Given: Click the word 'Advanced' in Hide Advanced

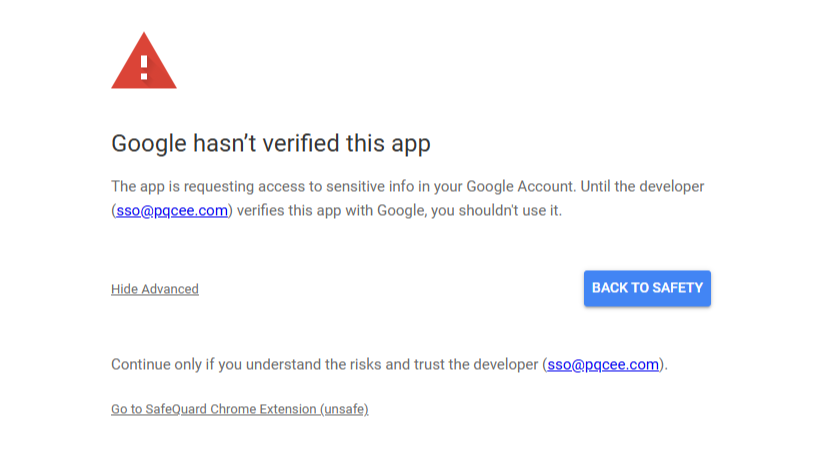Looking at the screenshot, I should click(x=170, y=289).
